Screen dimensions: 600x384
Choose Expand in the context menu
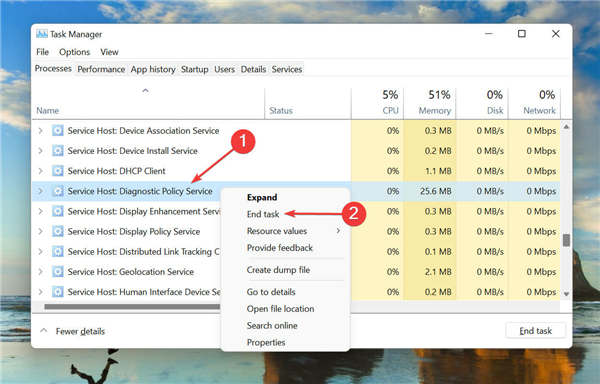[262, 197]
